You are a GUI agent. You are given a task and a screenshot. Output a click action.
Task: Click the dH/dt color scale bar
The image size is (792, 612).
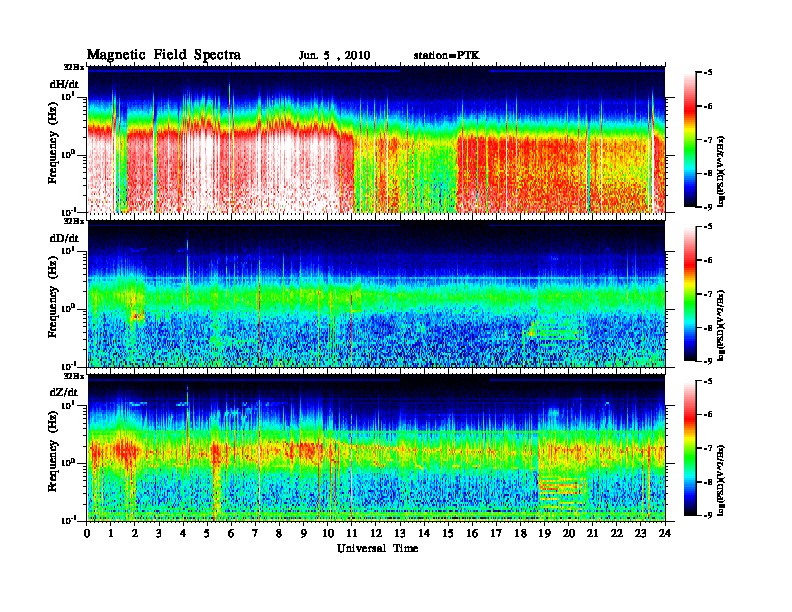pyautogui.click(x=690, y=139)
